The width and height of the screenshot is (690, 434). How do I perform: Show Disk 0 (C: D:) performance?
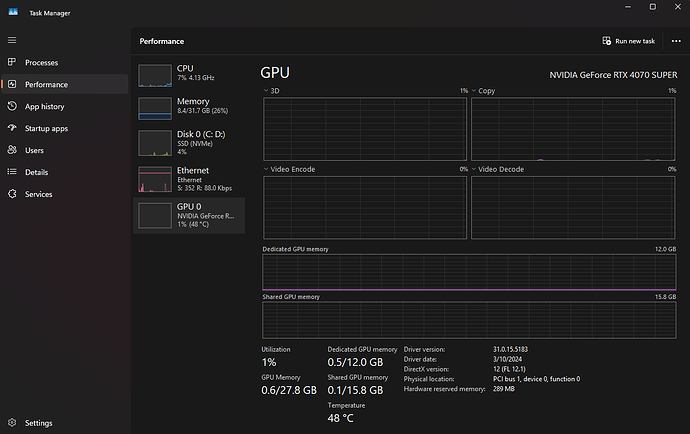pyautogui.click(x=189, y=141)
